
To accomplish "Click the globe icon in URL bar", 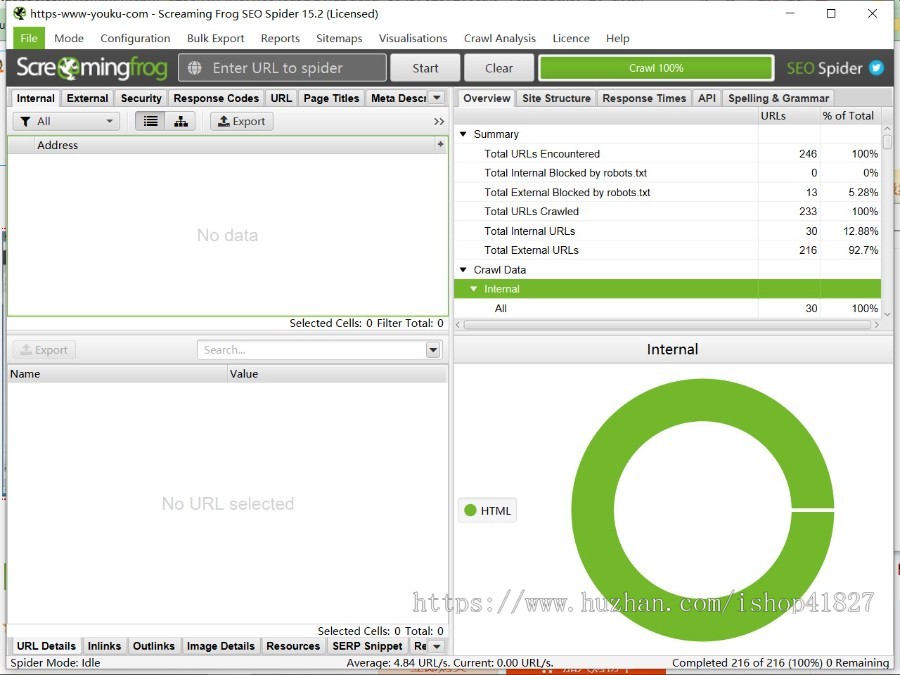I will click(195, 68).
